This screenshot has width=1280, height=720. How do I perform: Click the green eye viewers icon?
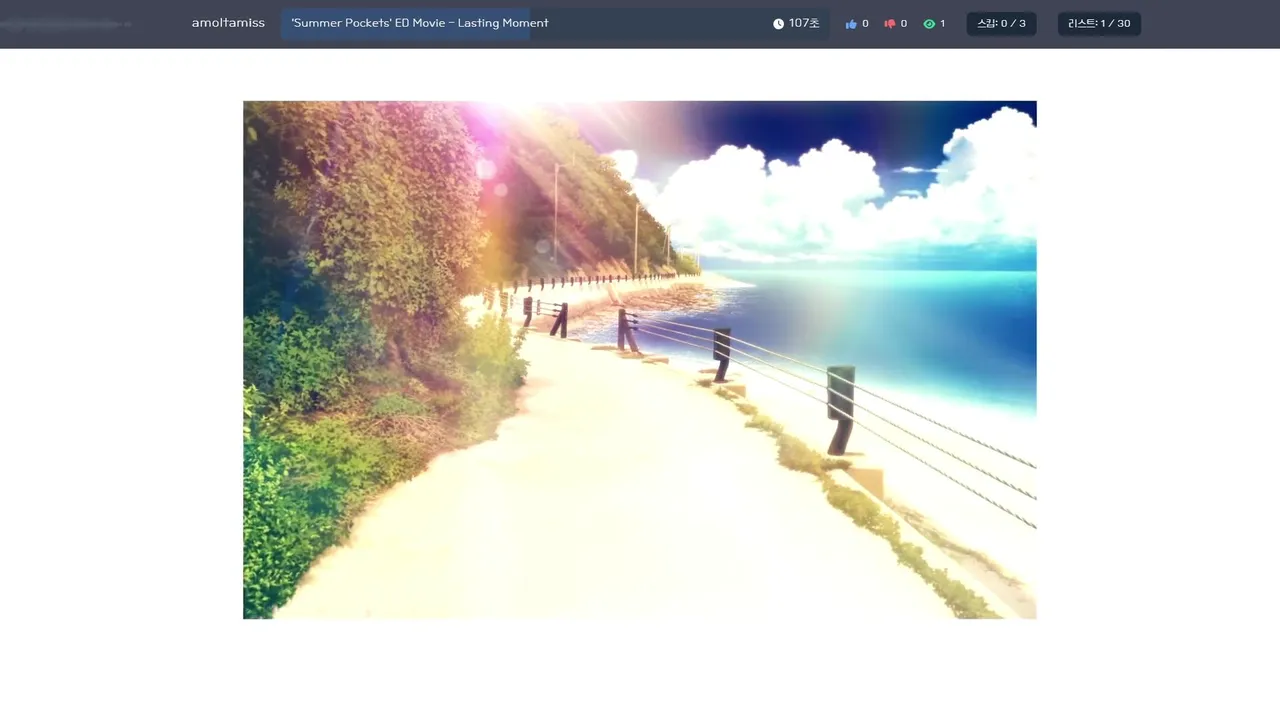(x=929, y=24)
